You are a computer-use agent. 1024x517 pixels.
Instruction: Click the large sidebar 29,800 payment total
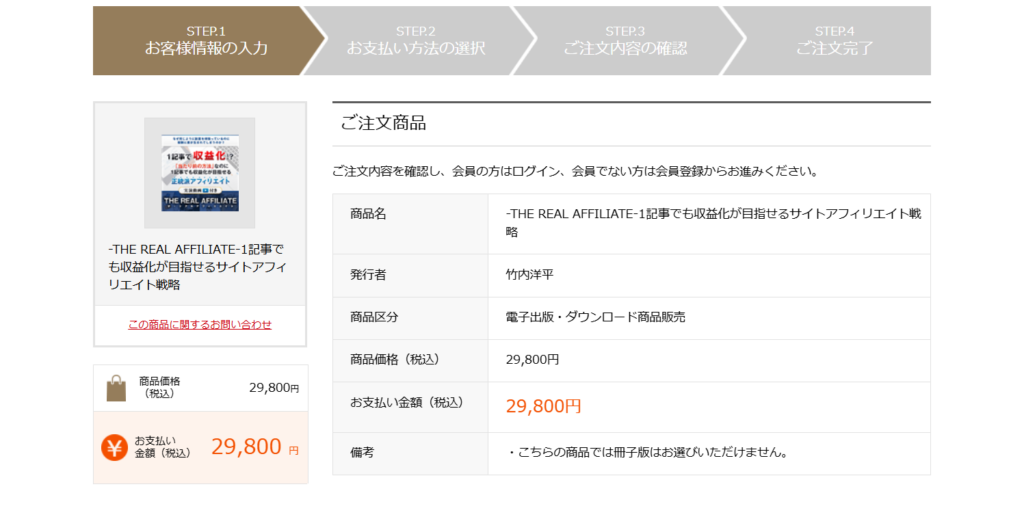(x=246, y=447)
